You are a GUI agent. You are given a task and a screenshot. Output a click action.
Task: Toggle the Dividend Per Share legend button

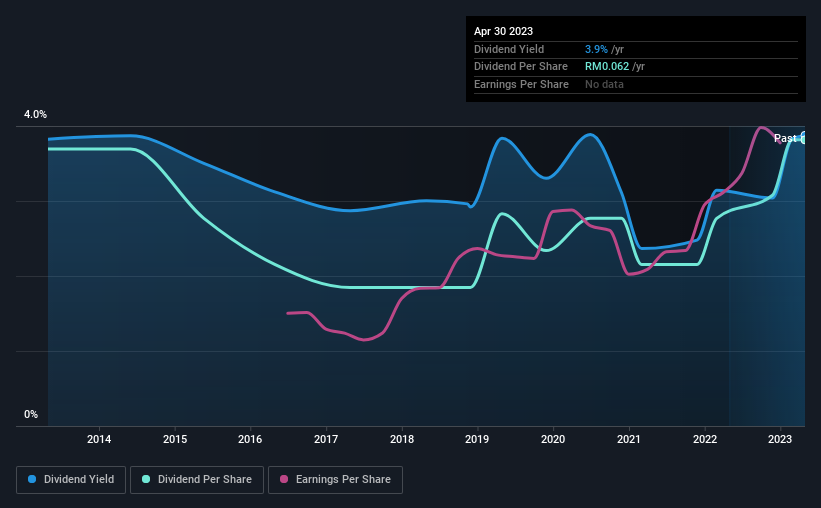pos(197,480)
